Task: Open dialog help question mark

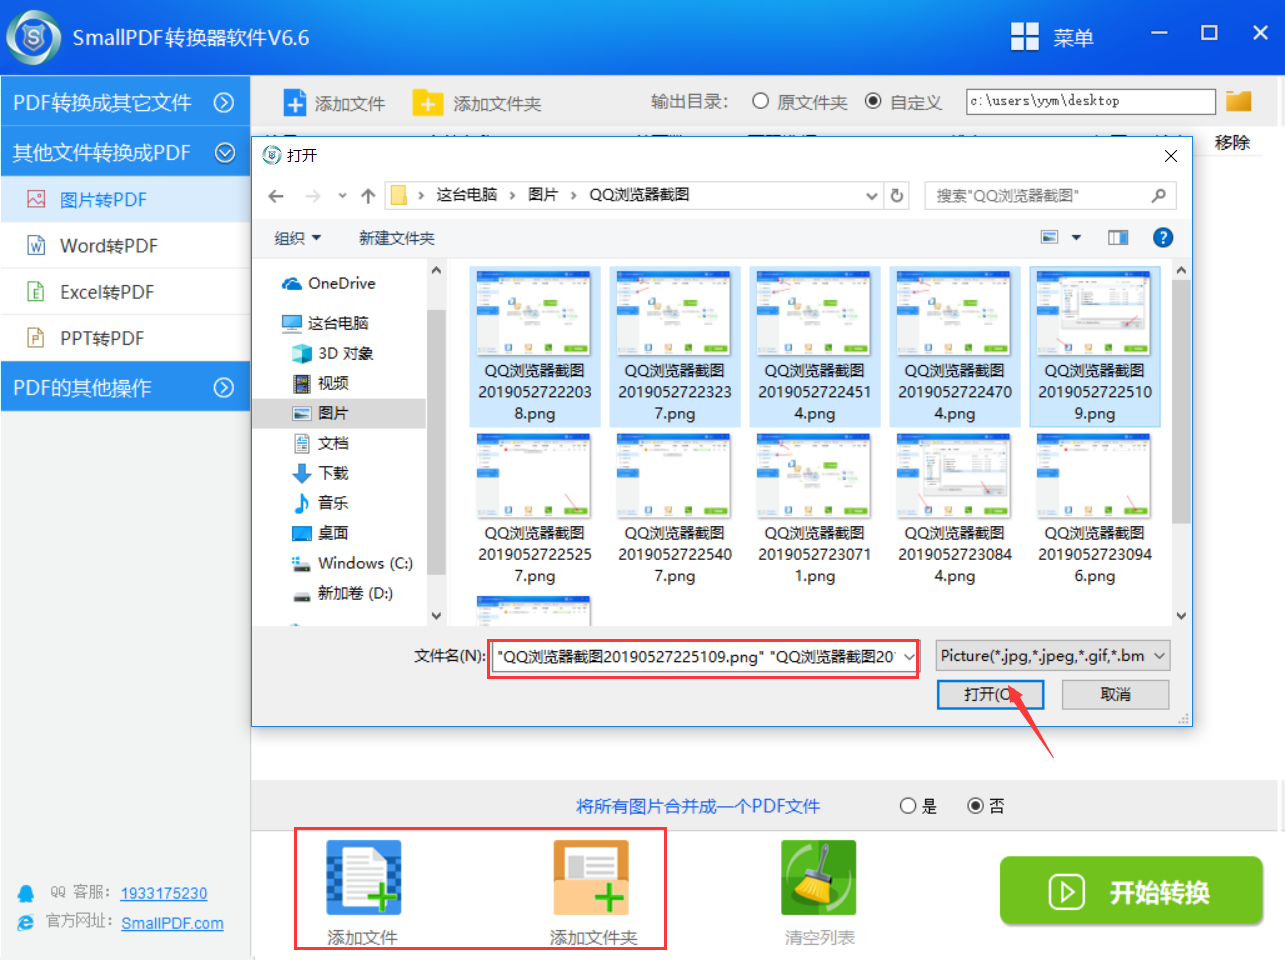Action: tap(1163, 237)
